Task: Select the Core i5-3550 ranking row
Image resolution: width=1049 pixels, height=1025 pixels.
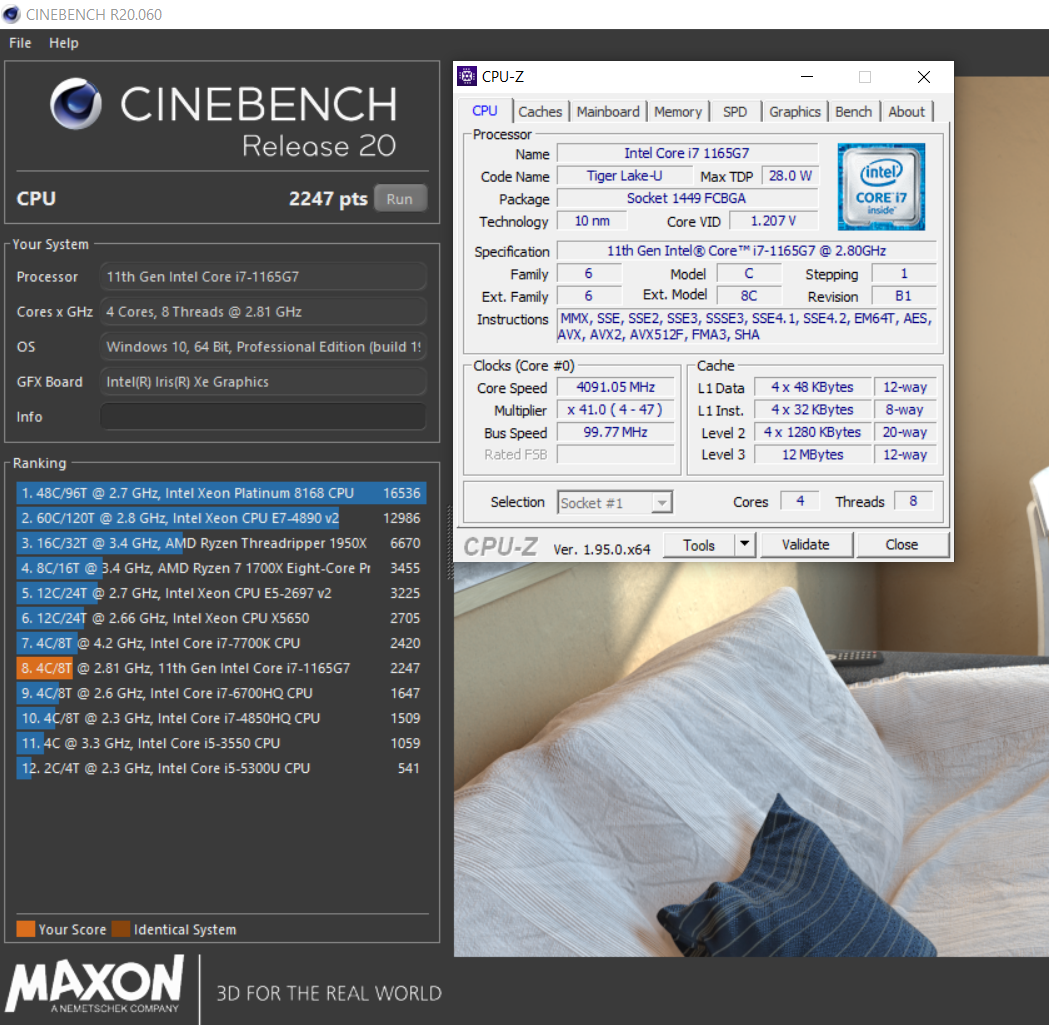Action: click(x=221, y=743)
